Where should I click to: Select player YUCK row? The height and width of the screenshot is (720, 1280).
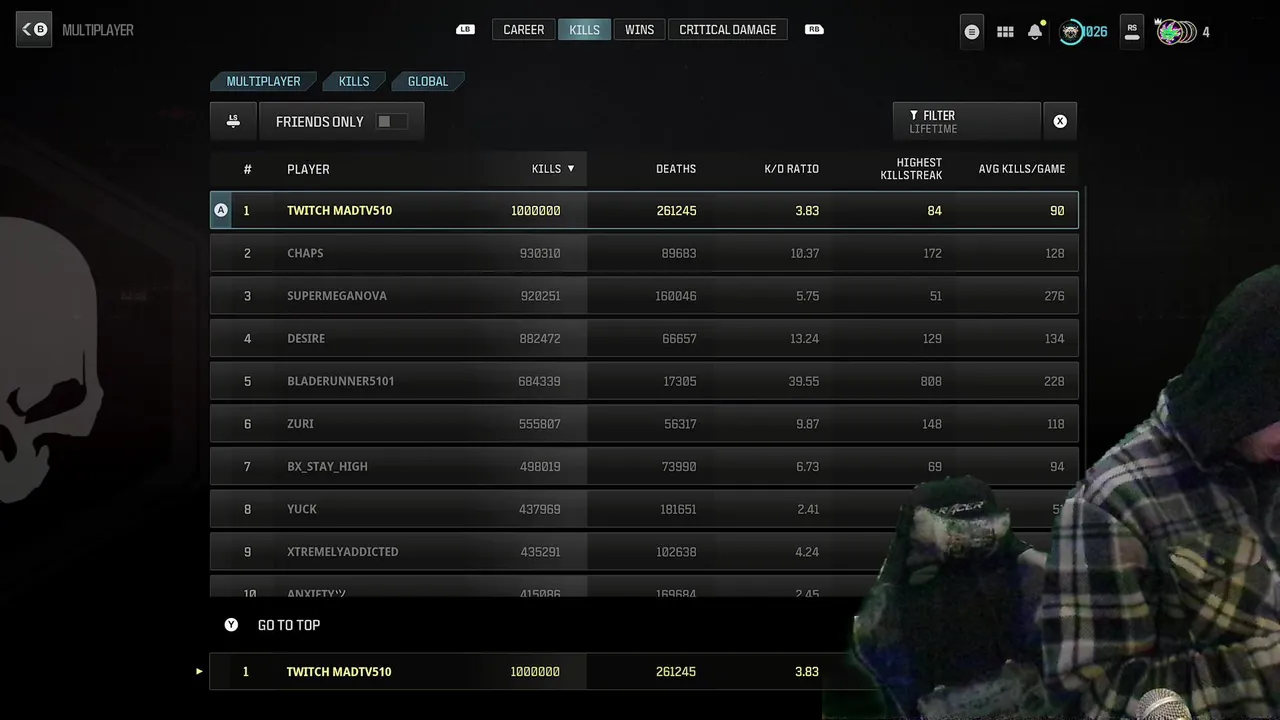tap(644, 509)
